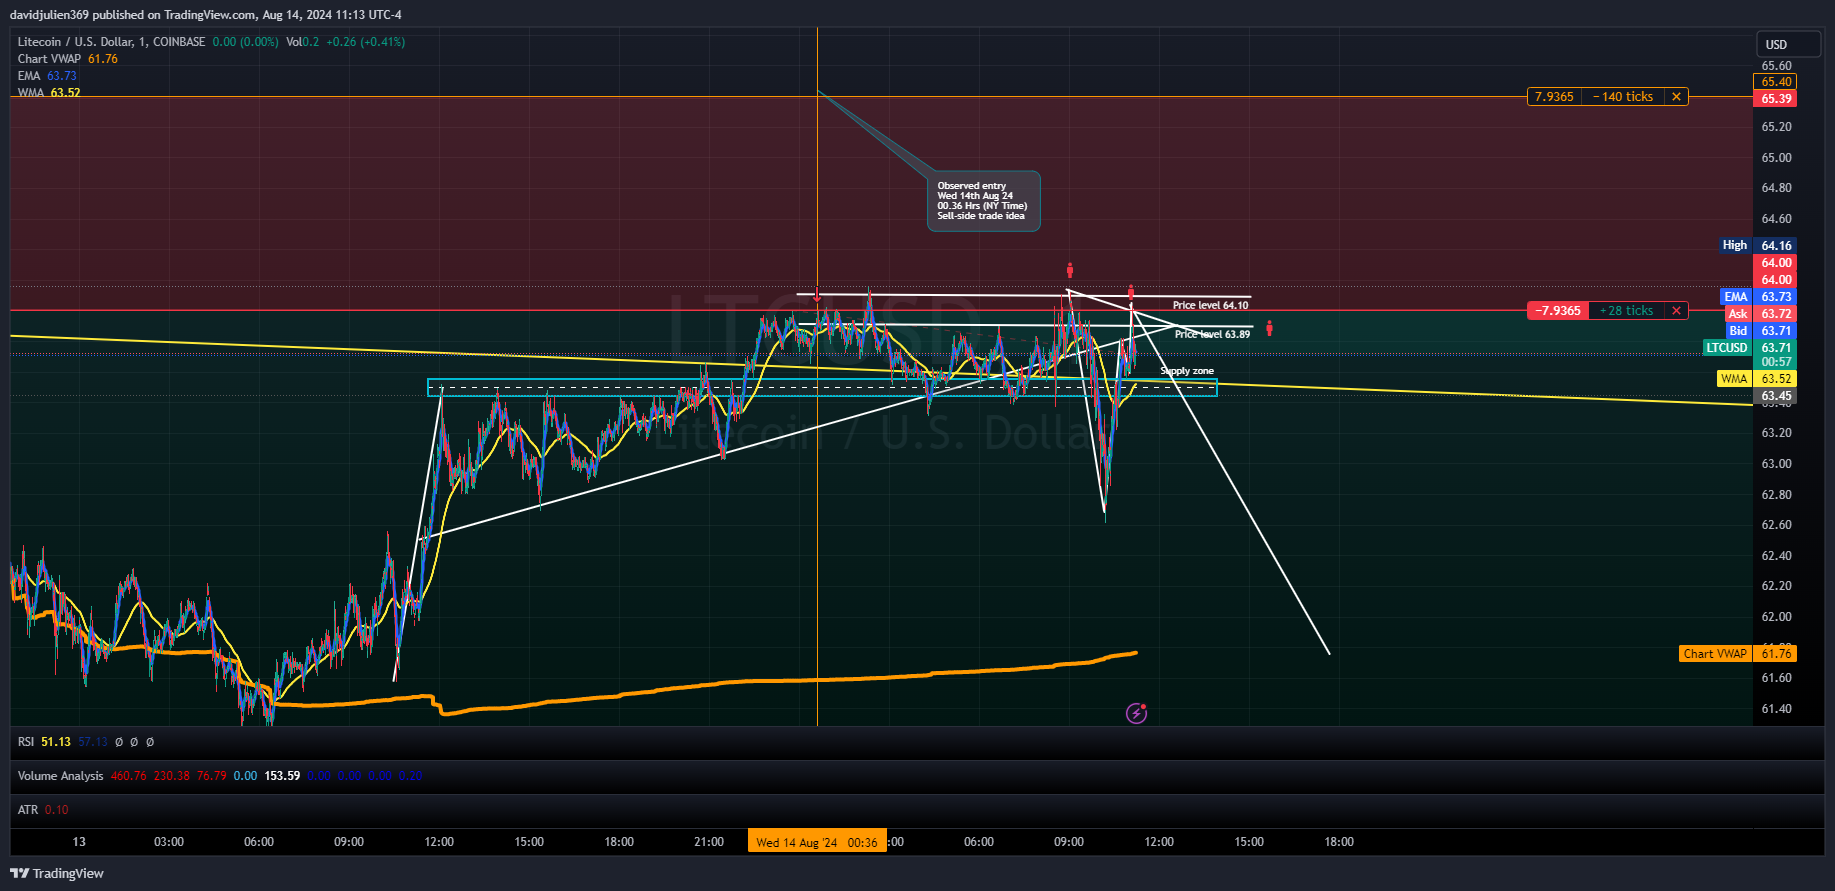Click the Price level 63.89 label
This screenshot has width=1835, height=891.
pos(1212,334)
